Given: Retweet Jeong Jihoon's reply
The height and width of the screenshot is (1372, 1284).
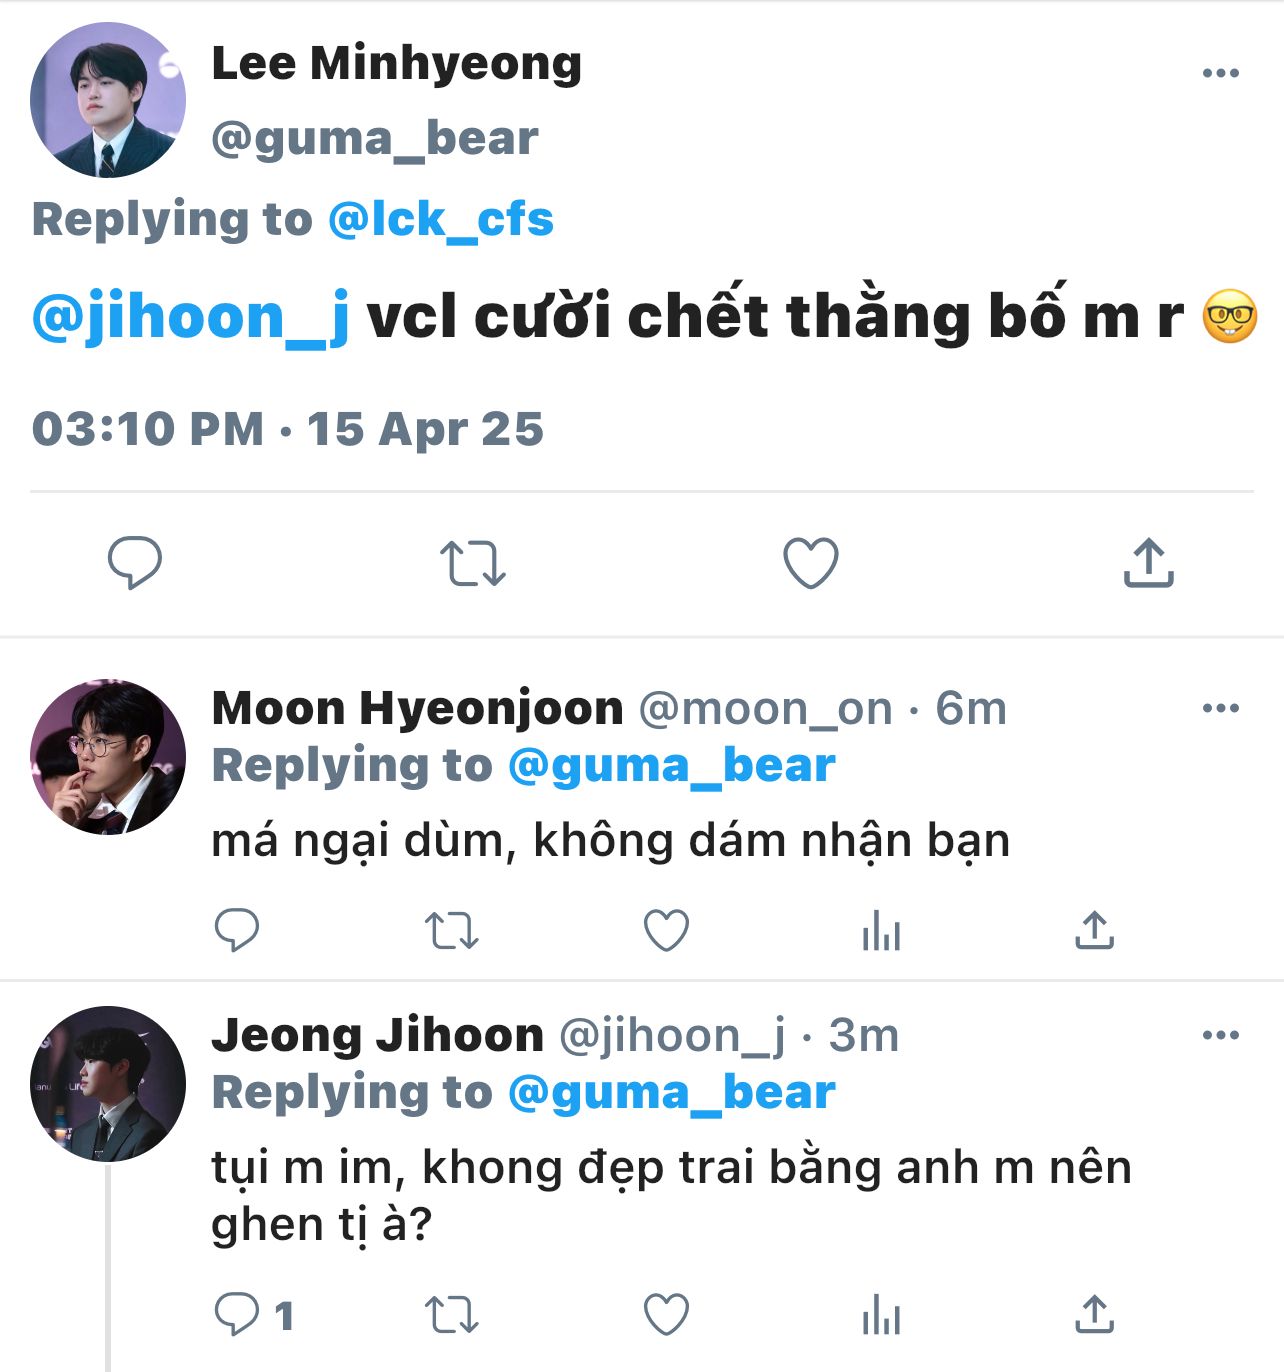Looking at the screenshot, I should 452,1314.
